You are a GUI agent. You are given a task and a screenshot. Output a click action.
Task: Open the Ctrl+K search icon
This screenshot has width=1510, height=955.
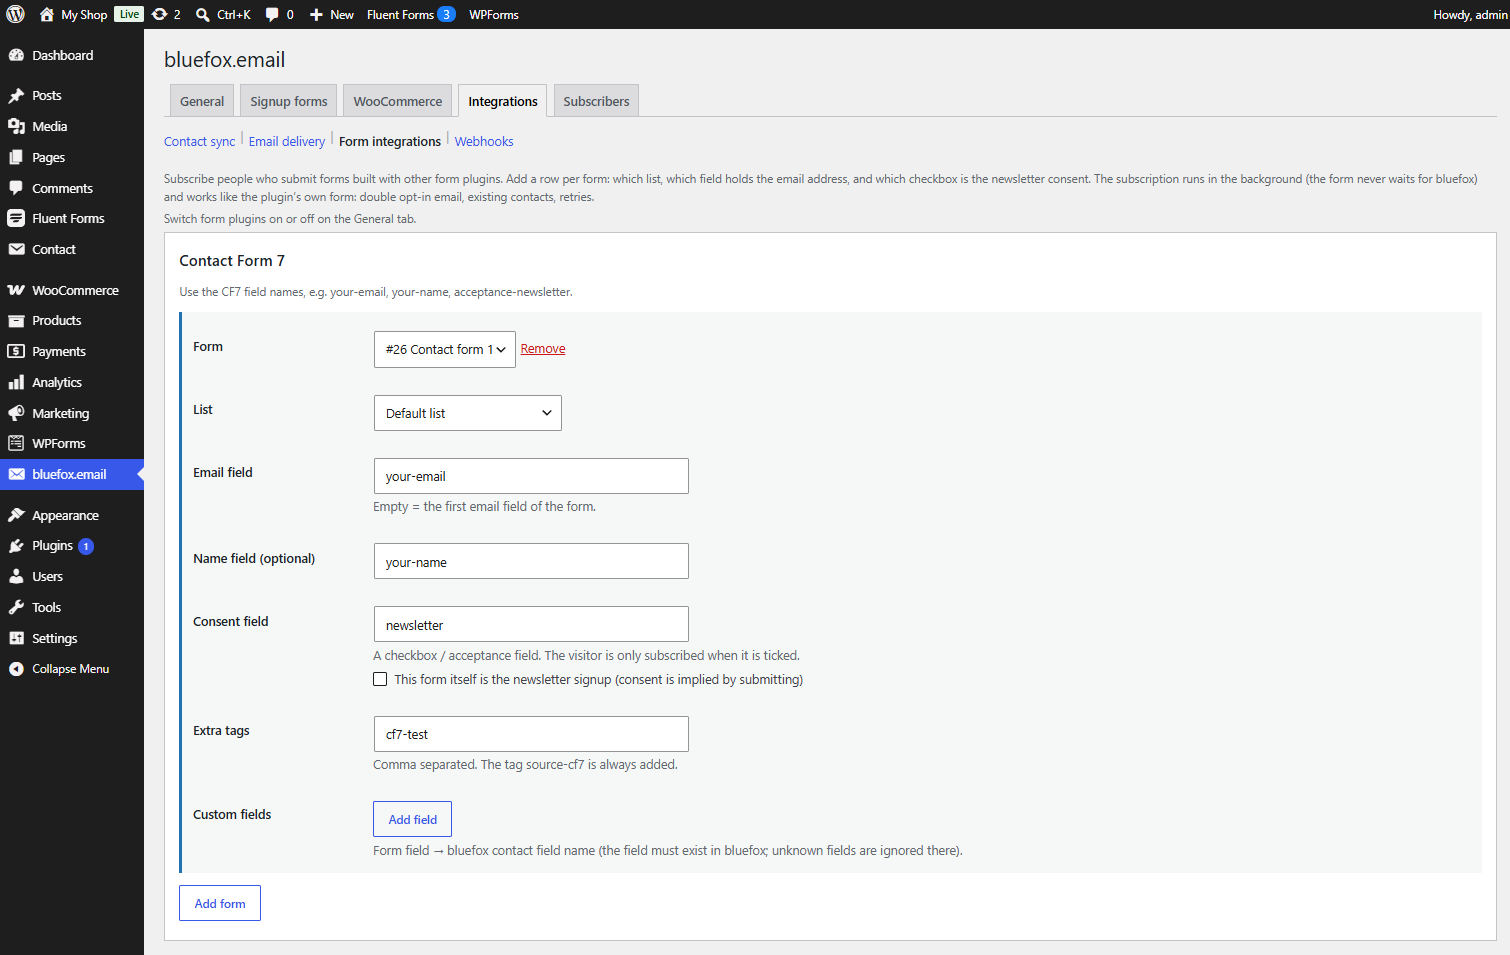pos(203,14)
